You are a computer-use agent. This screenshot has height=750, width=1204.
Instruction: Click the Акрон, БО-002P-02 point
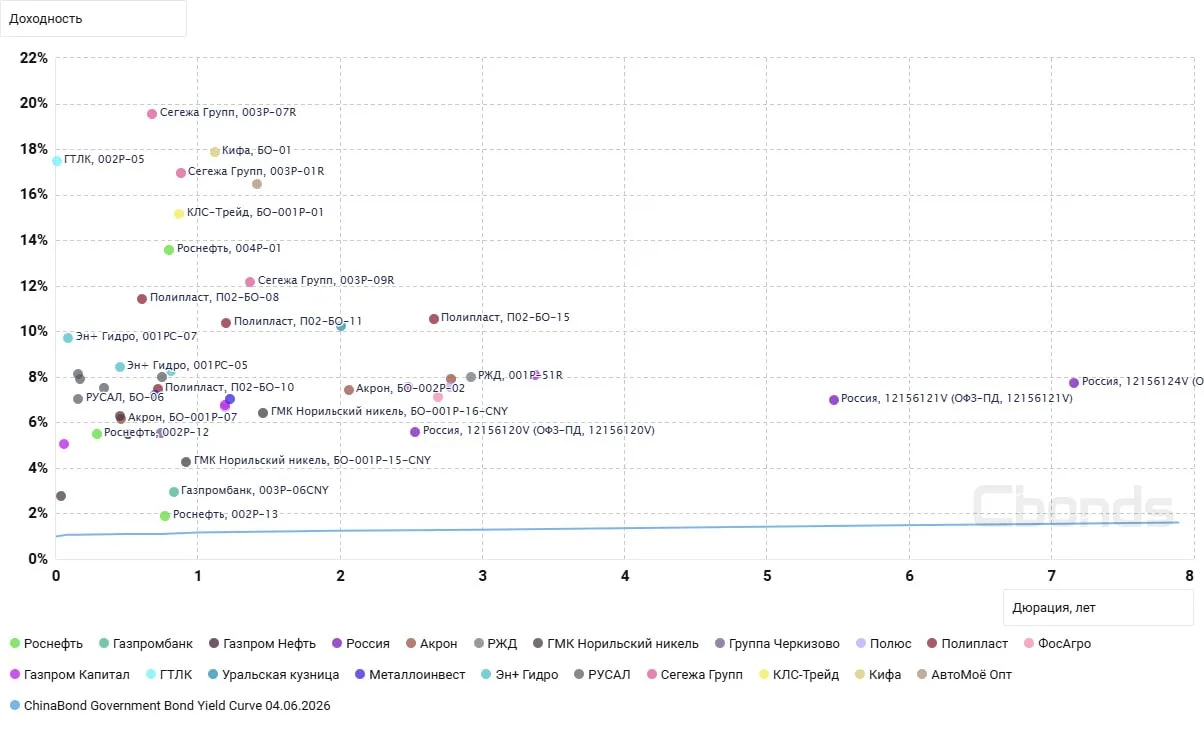click(x=349, y=390)
